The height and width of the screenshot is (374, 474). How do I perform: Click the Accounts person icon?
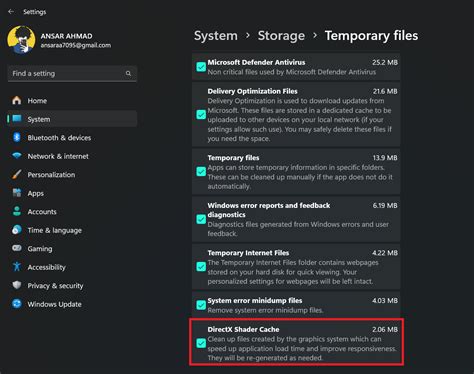(17, 211)
